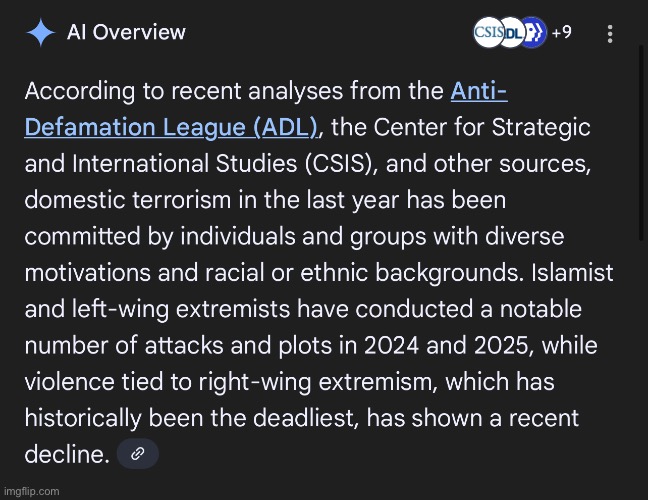Click the link chip icon after "decline."
Screen dimensions: 648x500
click(x=138, y=453)
